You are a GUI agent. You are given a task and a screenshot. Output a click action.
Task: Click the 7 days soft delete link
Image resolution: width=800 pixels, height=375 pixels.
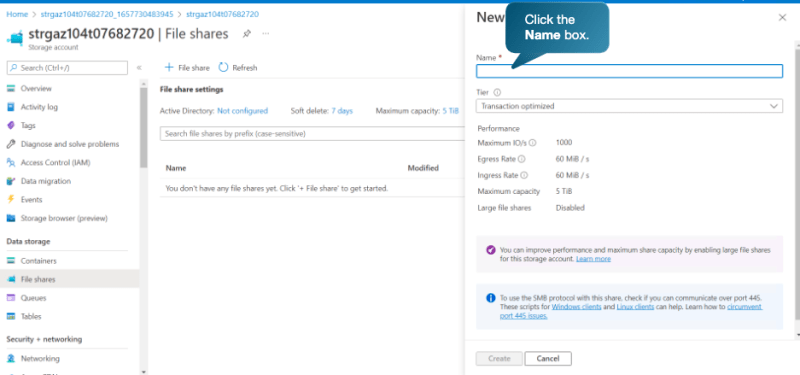[342, 111]
